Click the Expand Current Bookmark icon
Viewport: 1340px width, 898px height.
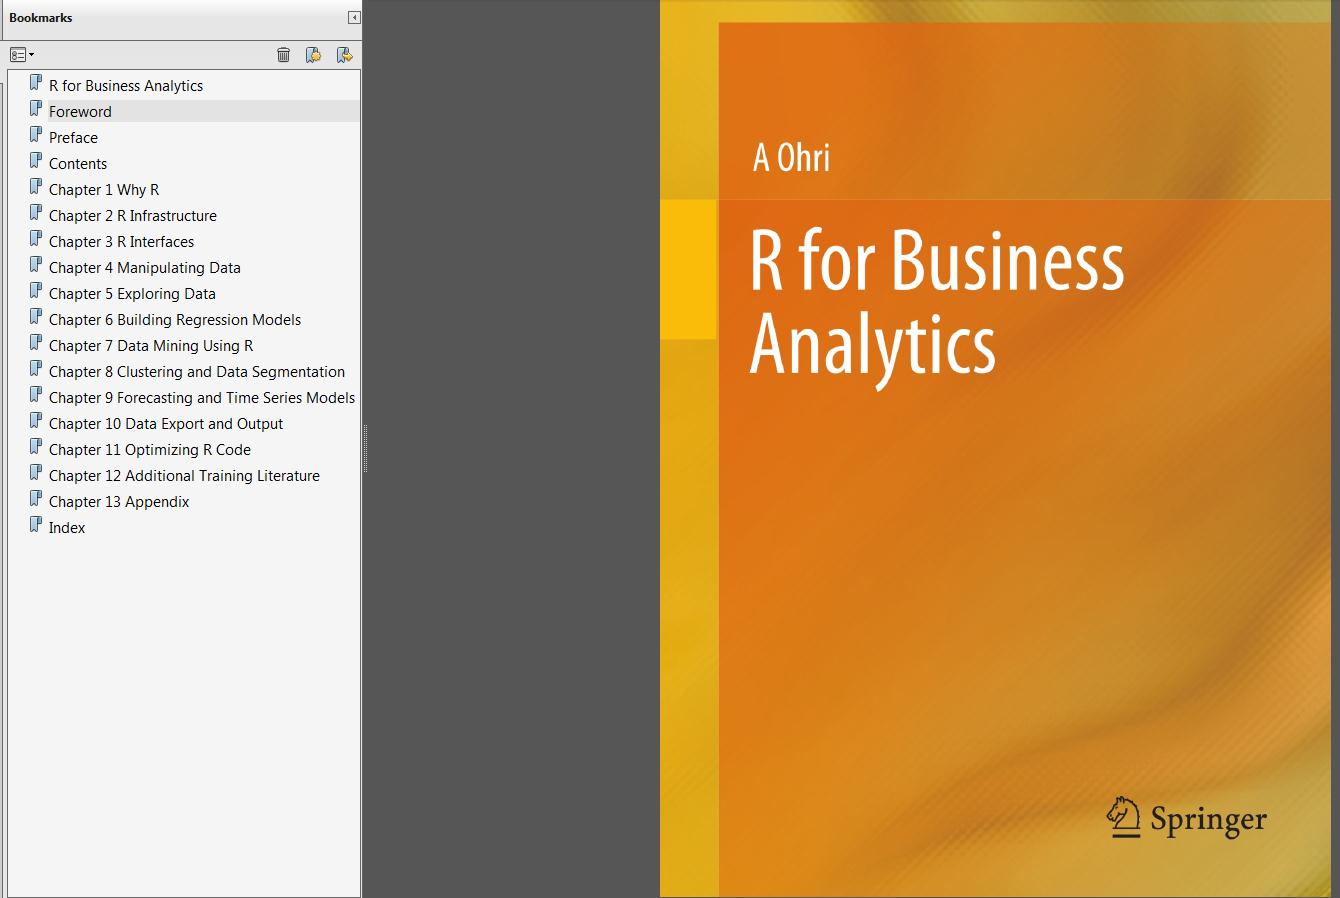pyautogui.click(x=344, y=55)
